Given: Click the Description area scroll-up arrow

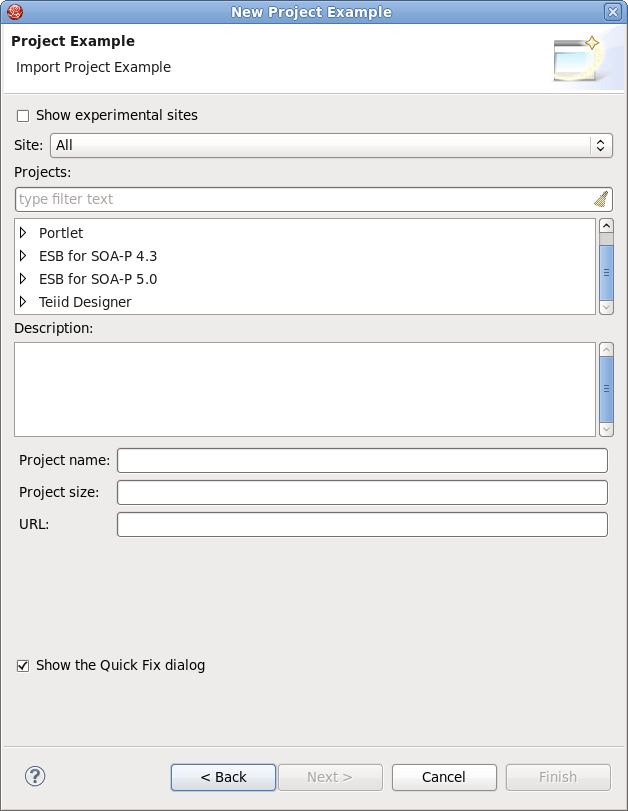Looking at the screenshot, I should (x=606, y=350).
